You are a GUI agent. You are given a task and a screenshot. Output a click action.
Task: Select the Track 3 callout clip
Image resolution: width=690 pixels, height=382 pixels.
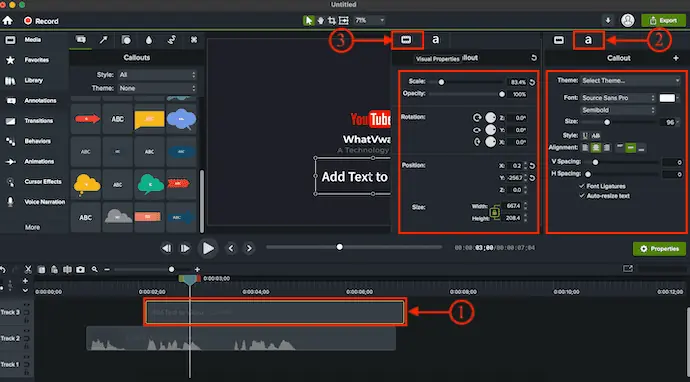(275, 312)
